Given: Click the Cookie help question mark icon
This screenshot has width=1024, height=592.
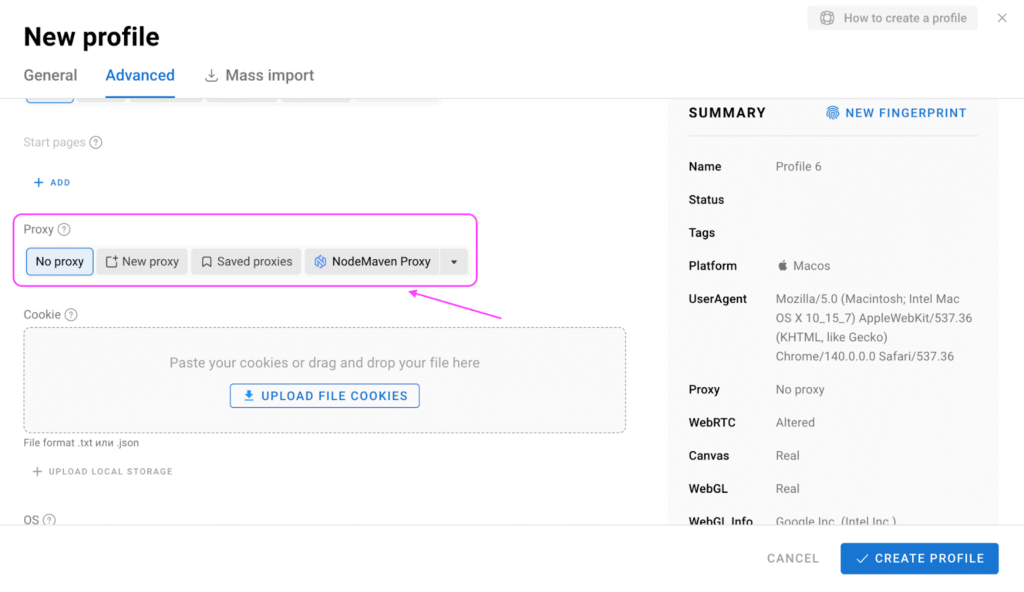Looking at the screenshot, I should coord(71,315).
